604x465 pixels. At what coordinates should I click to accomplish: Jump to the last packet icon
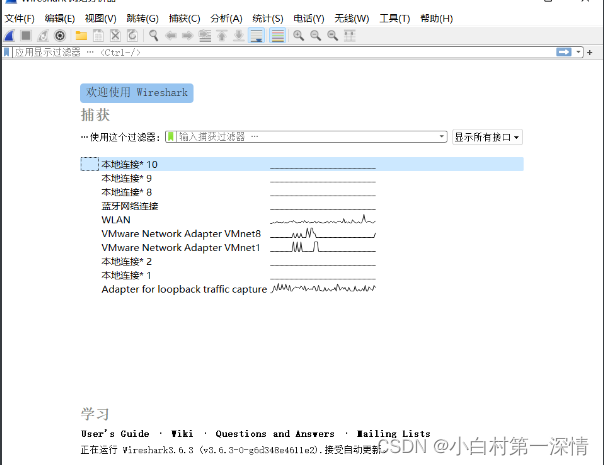[x=239, y=36]
